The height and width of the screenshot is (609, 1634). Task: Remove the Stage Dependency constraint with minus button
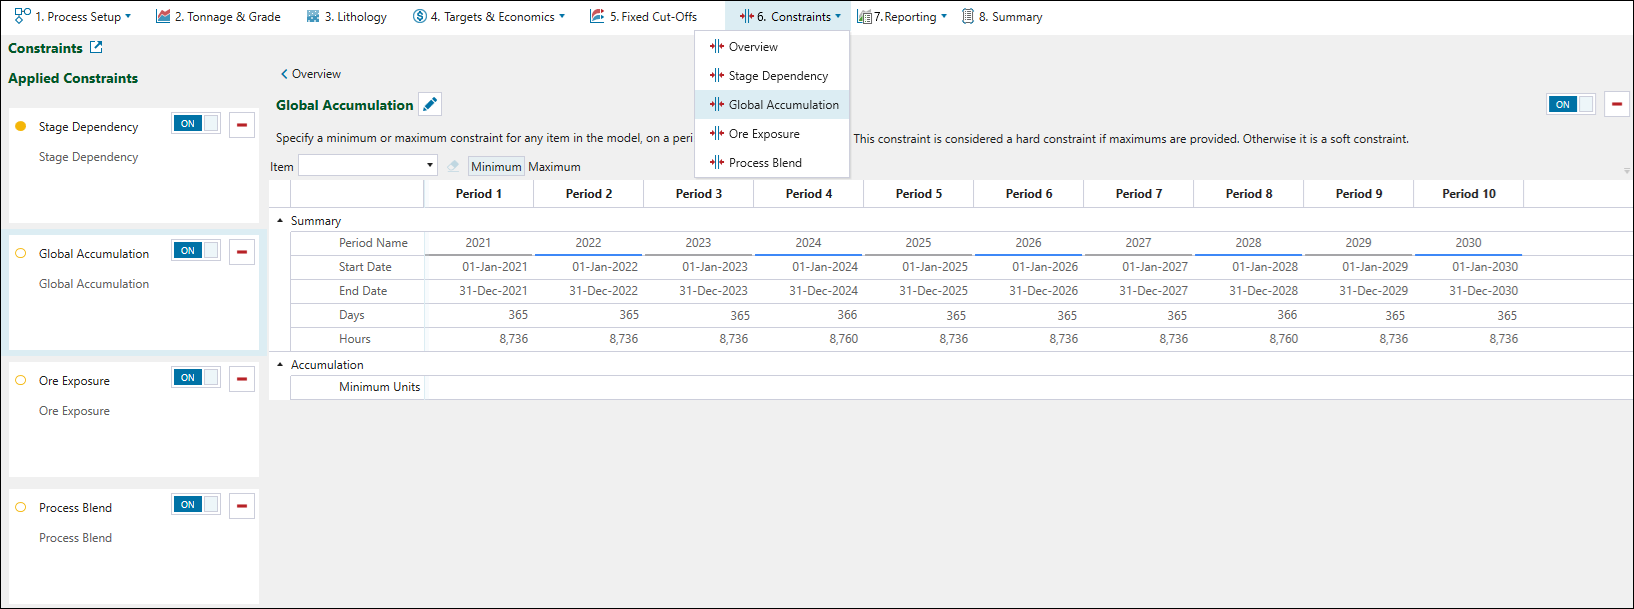(242, 125)
